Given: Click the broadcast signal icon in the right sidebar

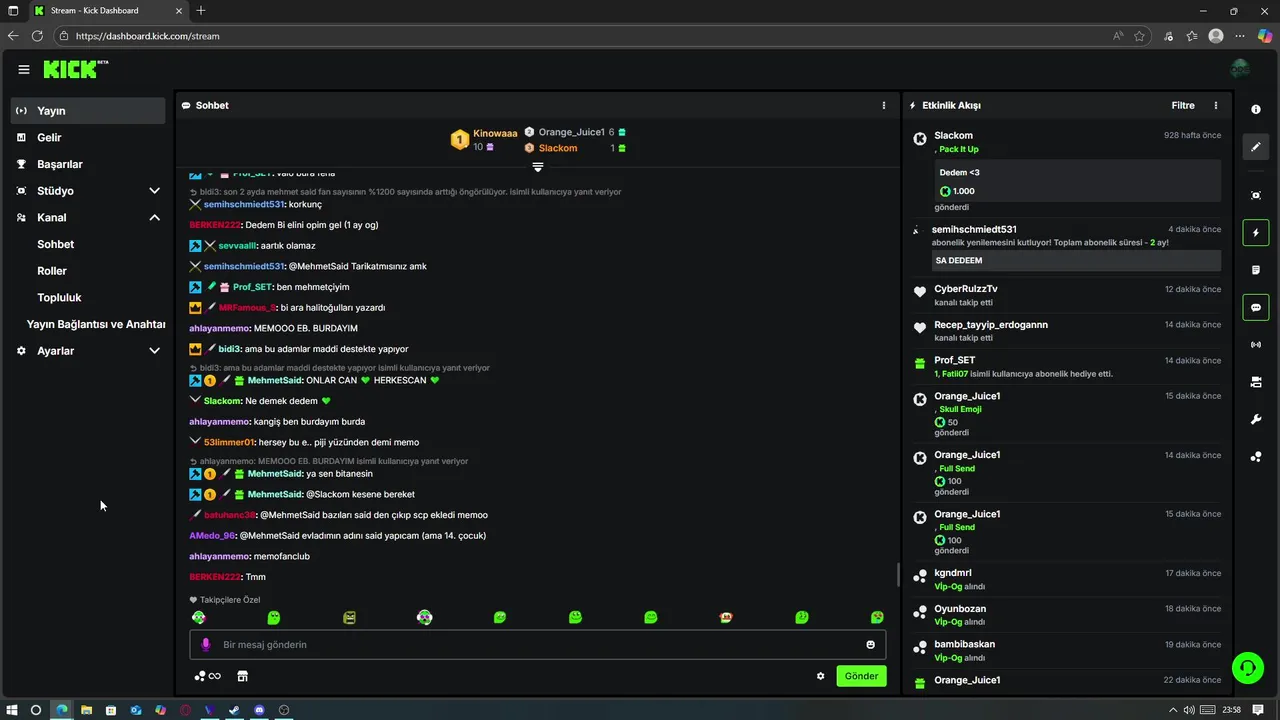Looking at the screenshot, I should [x=1256, y=345].
